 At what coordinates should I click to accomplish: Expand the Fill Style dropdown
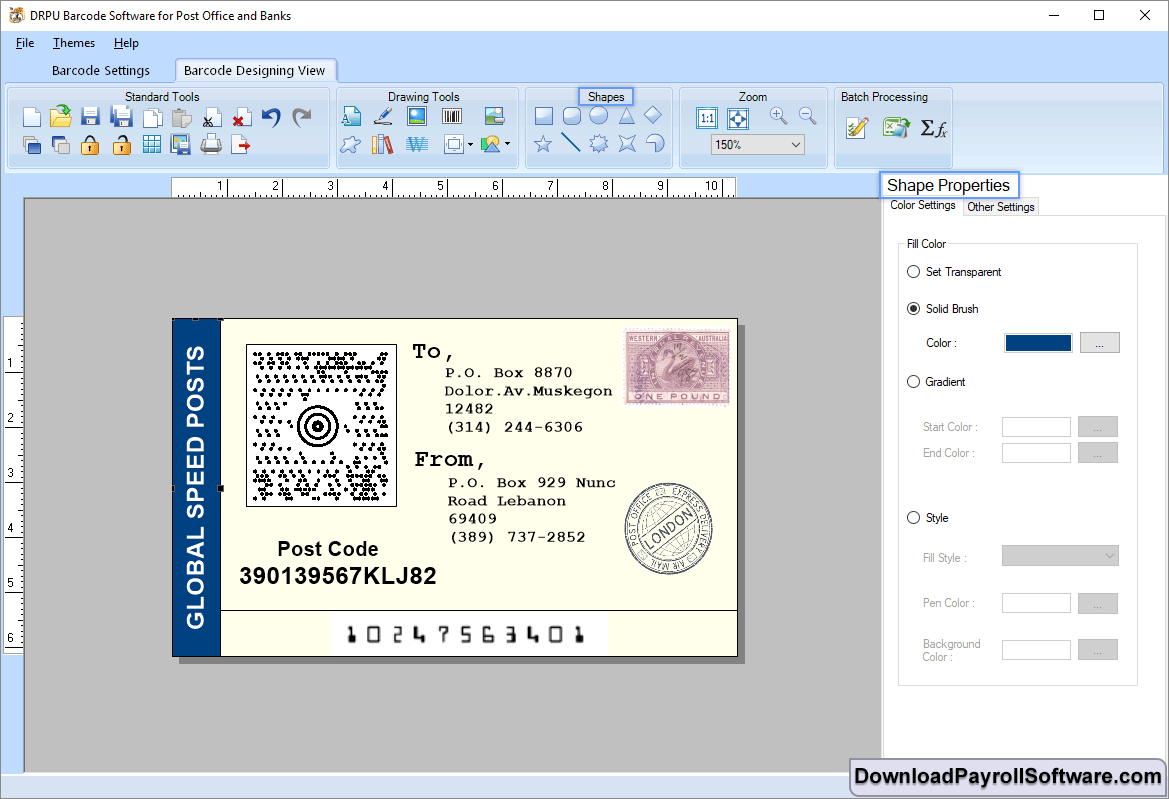[x=1109, y=556]
